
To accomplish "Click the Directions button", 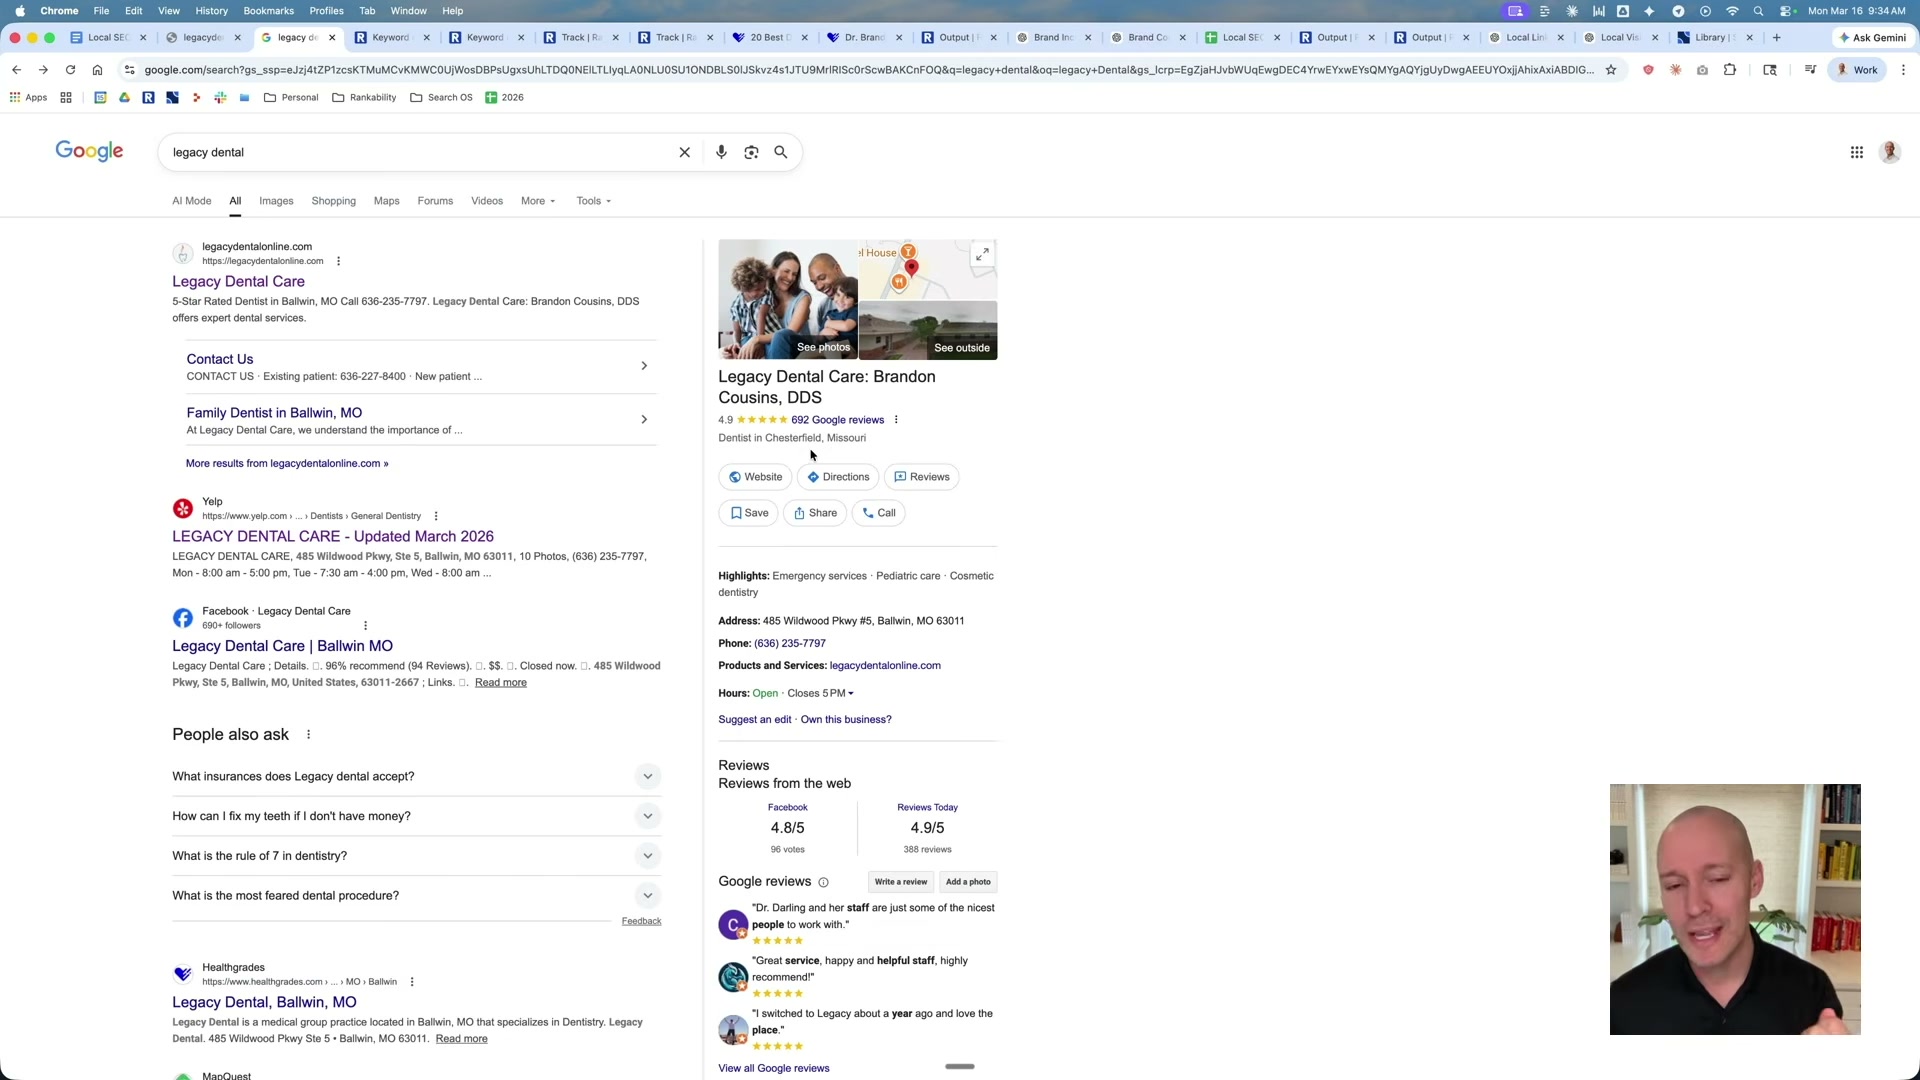I will click(838, 477).
